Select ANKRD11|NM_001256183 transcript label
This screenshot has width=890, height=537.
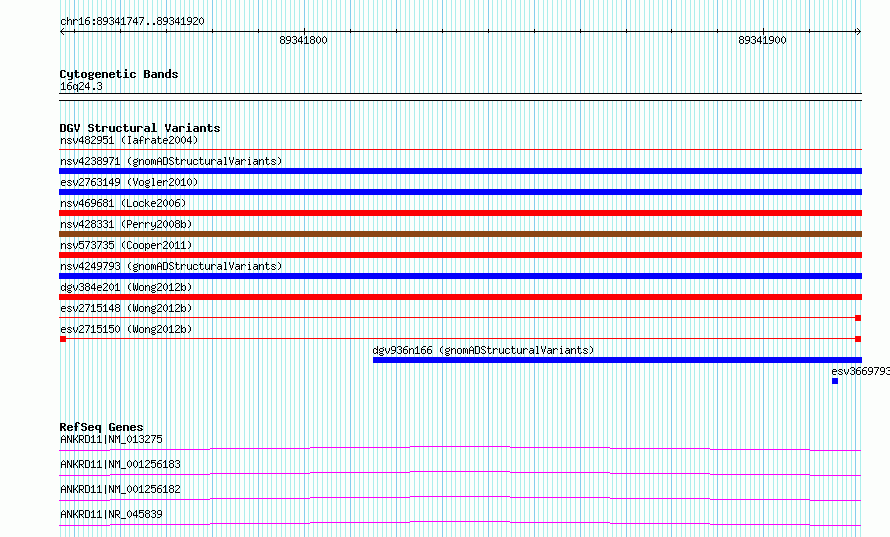(120, 464)
